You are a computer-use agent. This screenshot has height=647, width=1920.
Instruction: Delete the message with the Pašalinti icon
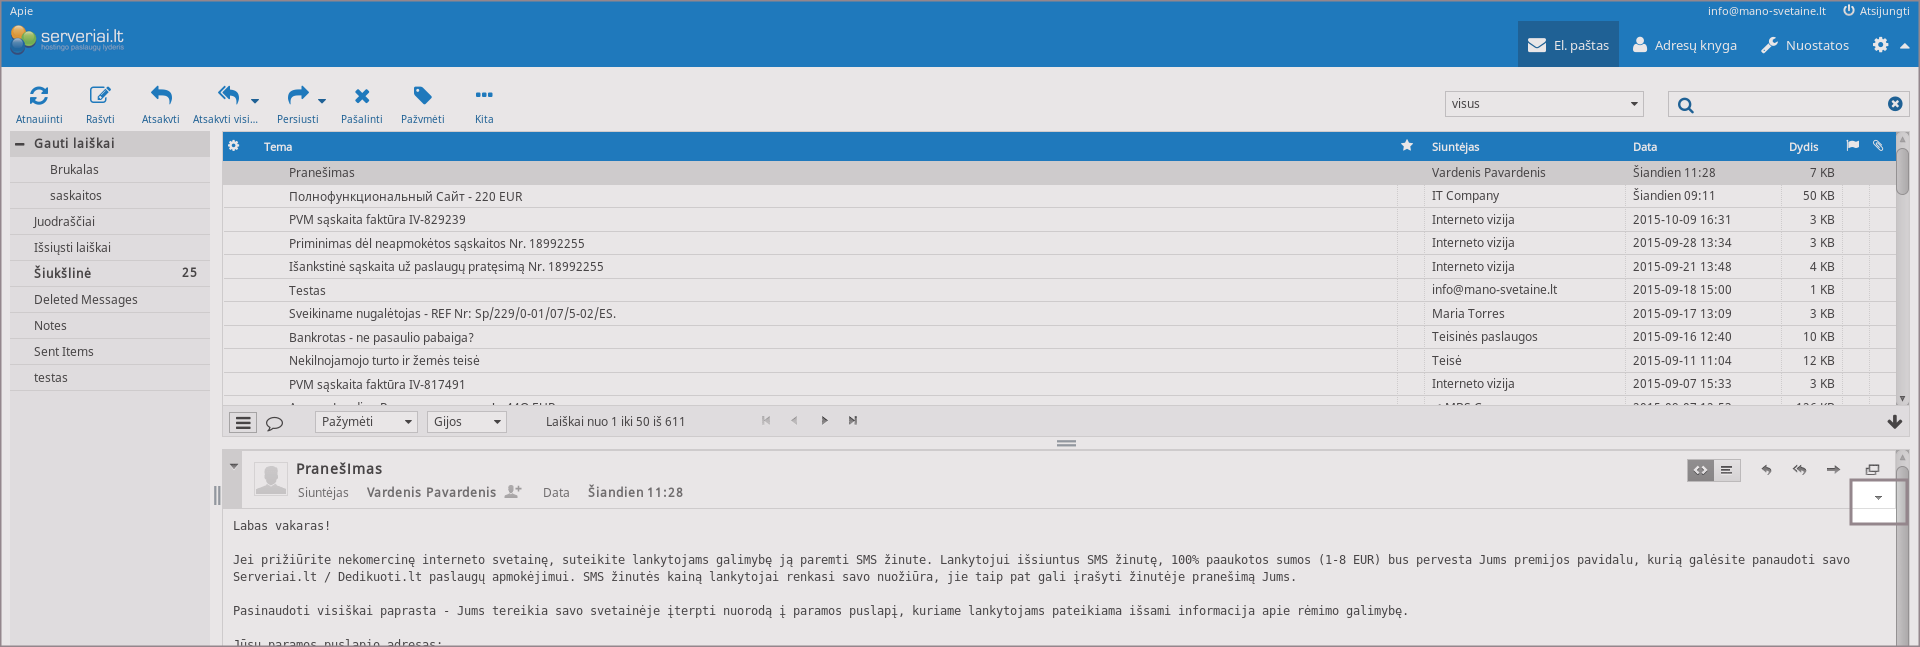362,96
